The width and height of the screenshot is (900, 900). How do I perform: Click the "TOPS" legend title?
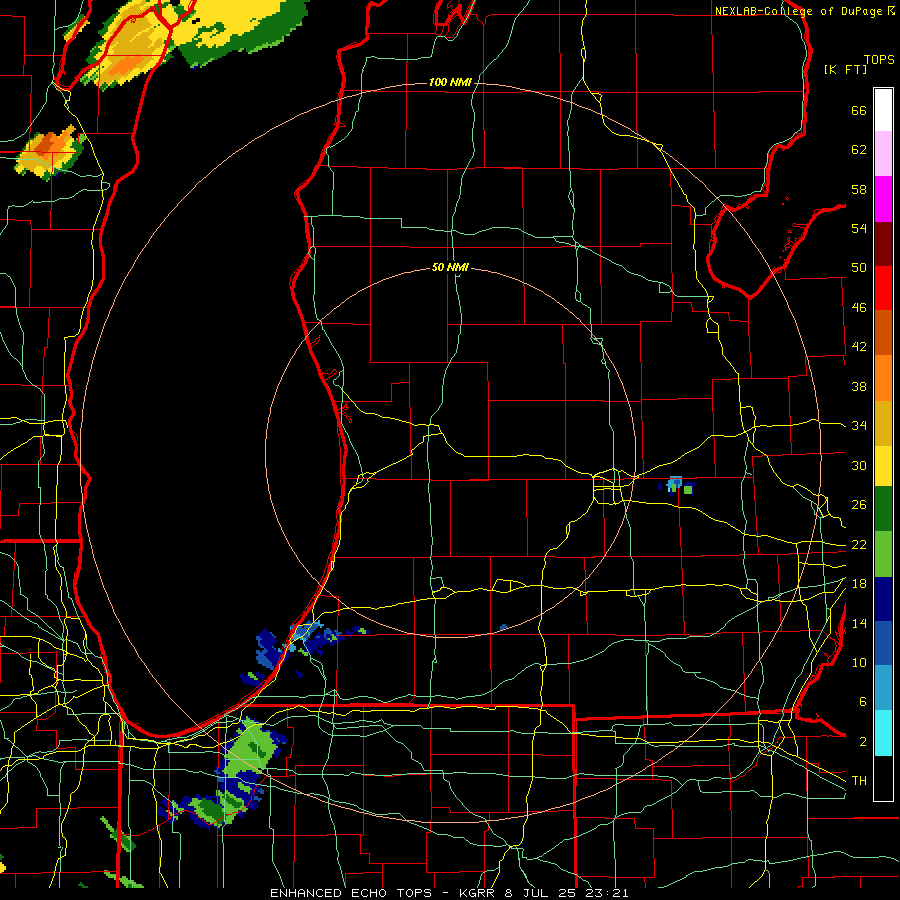879,60
